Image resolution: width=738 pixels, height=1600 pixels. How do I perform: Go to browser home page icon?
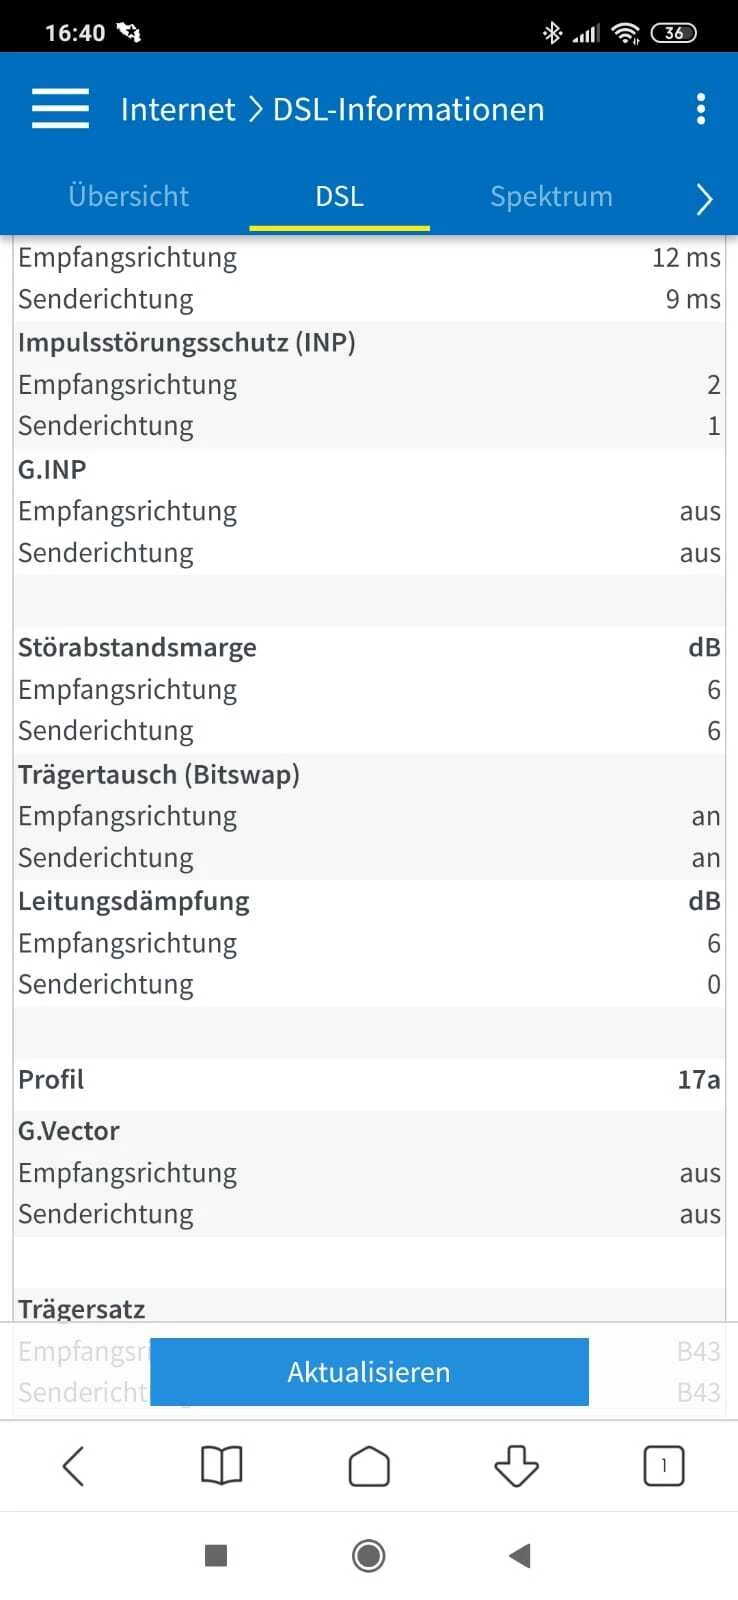[369, 1466]
